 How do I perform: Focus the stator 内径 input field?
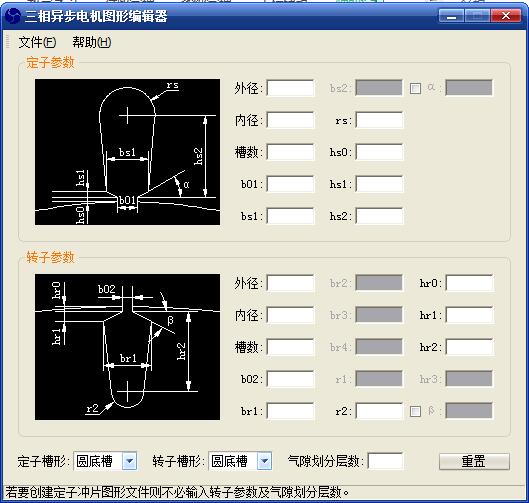[x=290, y=120]
